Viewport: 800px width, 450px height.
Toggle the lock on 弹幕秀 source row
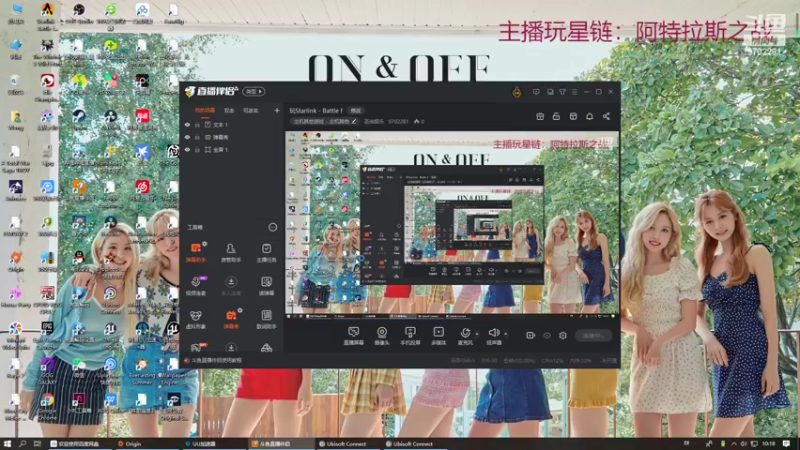click(197, 137)
